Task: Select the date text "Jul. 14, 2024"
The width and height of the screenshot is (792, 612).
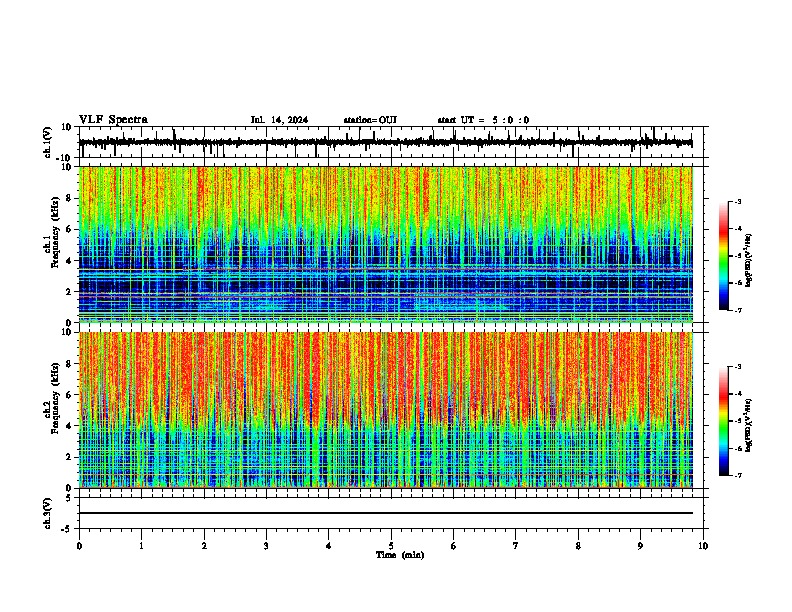Action: point(279,120)
